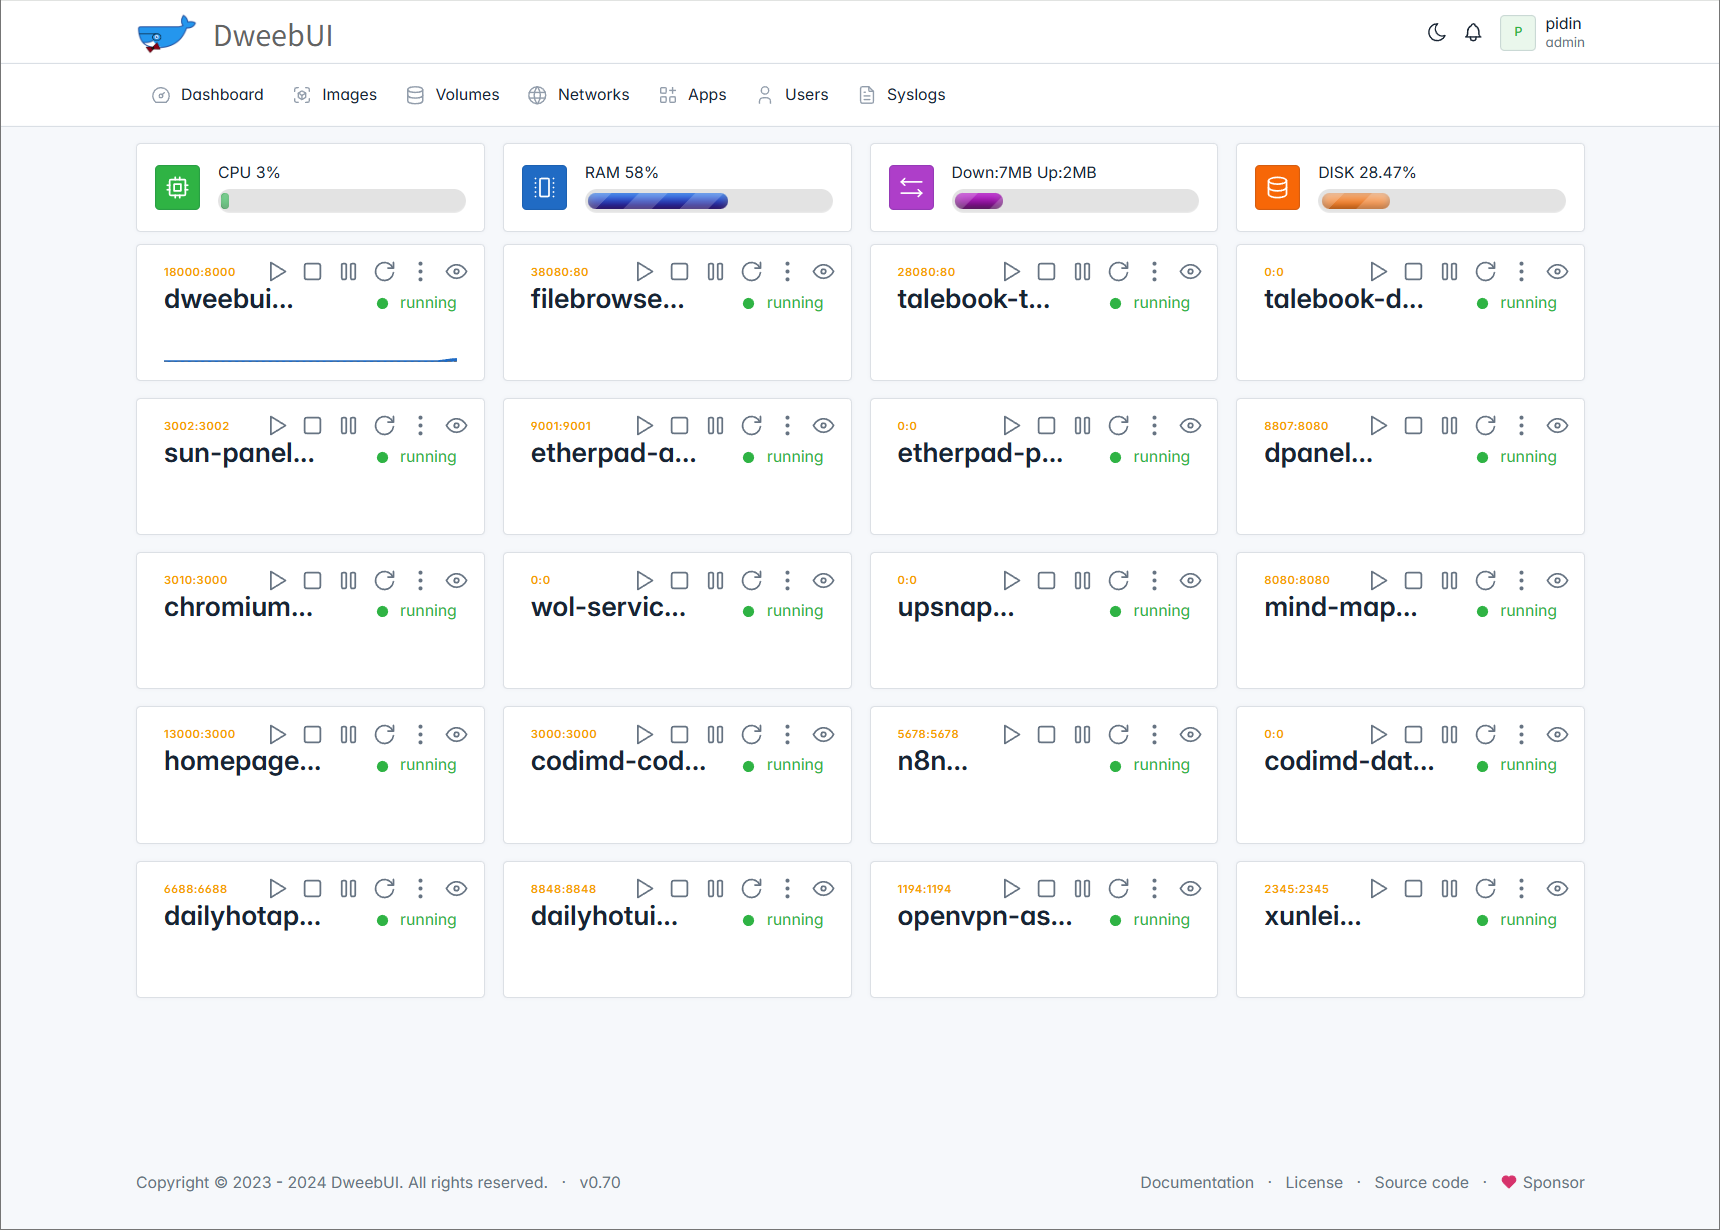Open the Syslogs tab

click(902, 95)
